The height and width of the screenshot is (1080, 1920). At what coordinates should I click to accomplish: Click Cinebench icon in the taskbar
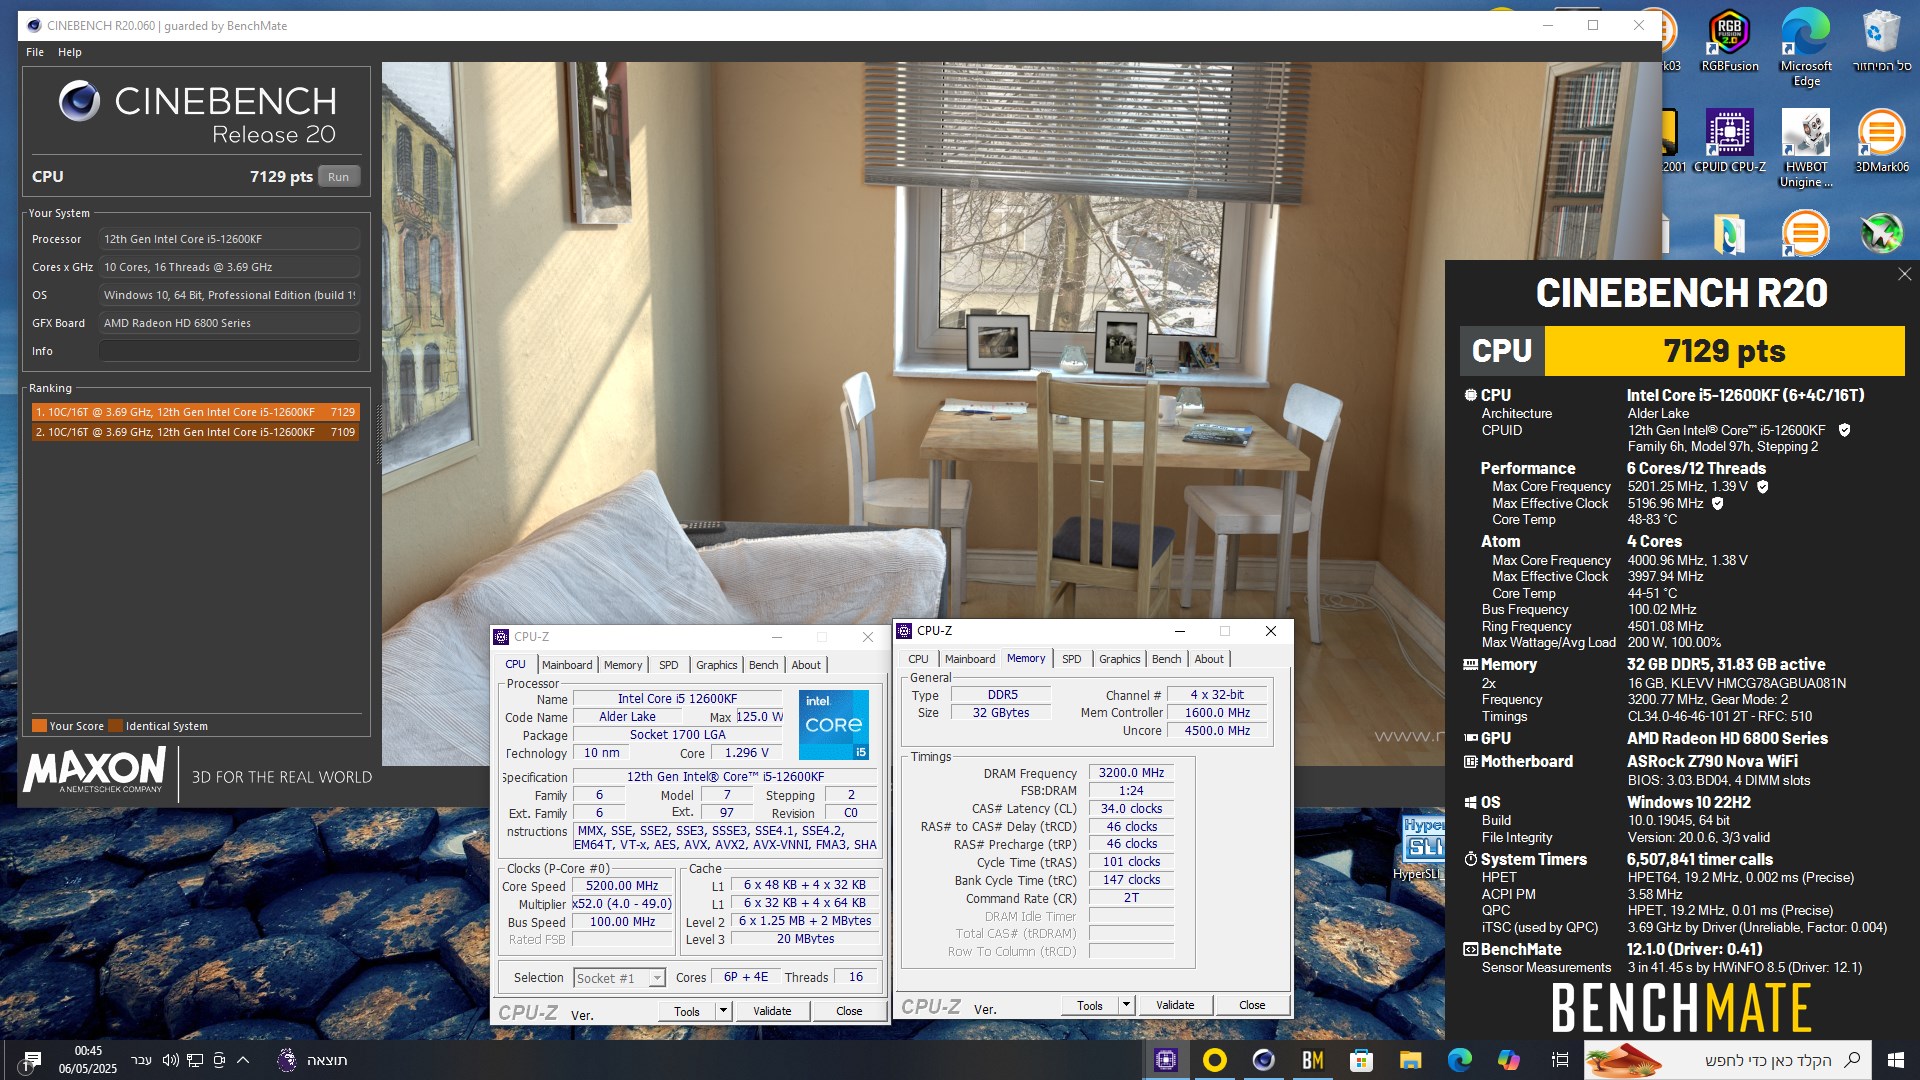1264,1060
